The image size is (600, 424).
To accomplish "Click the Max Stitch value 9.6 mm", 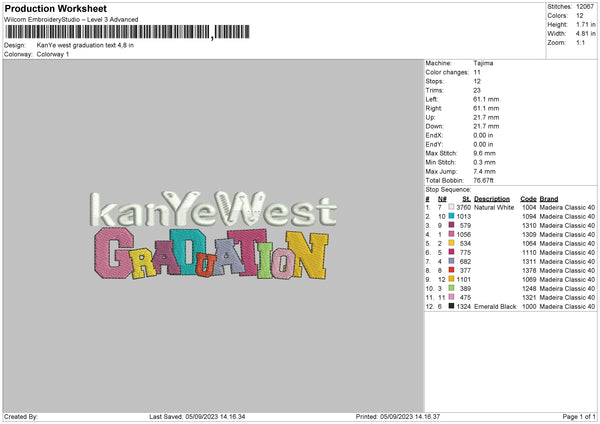I will [484, 153].
